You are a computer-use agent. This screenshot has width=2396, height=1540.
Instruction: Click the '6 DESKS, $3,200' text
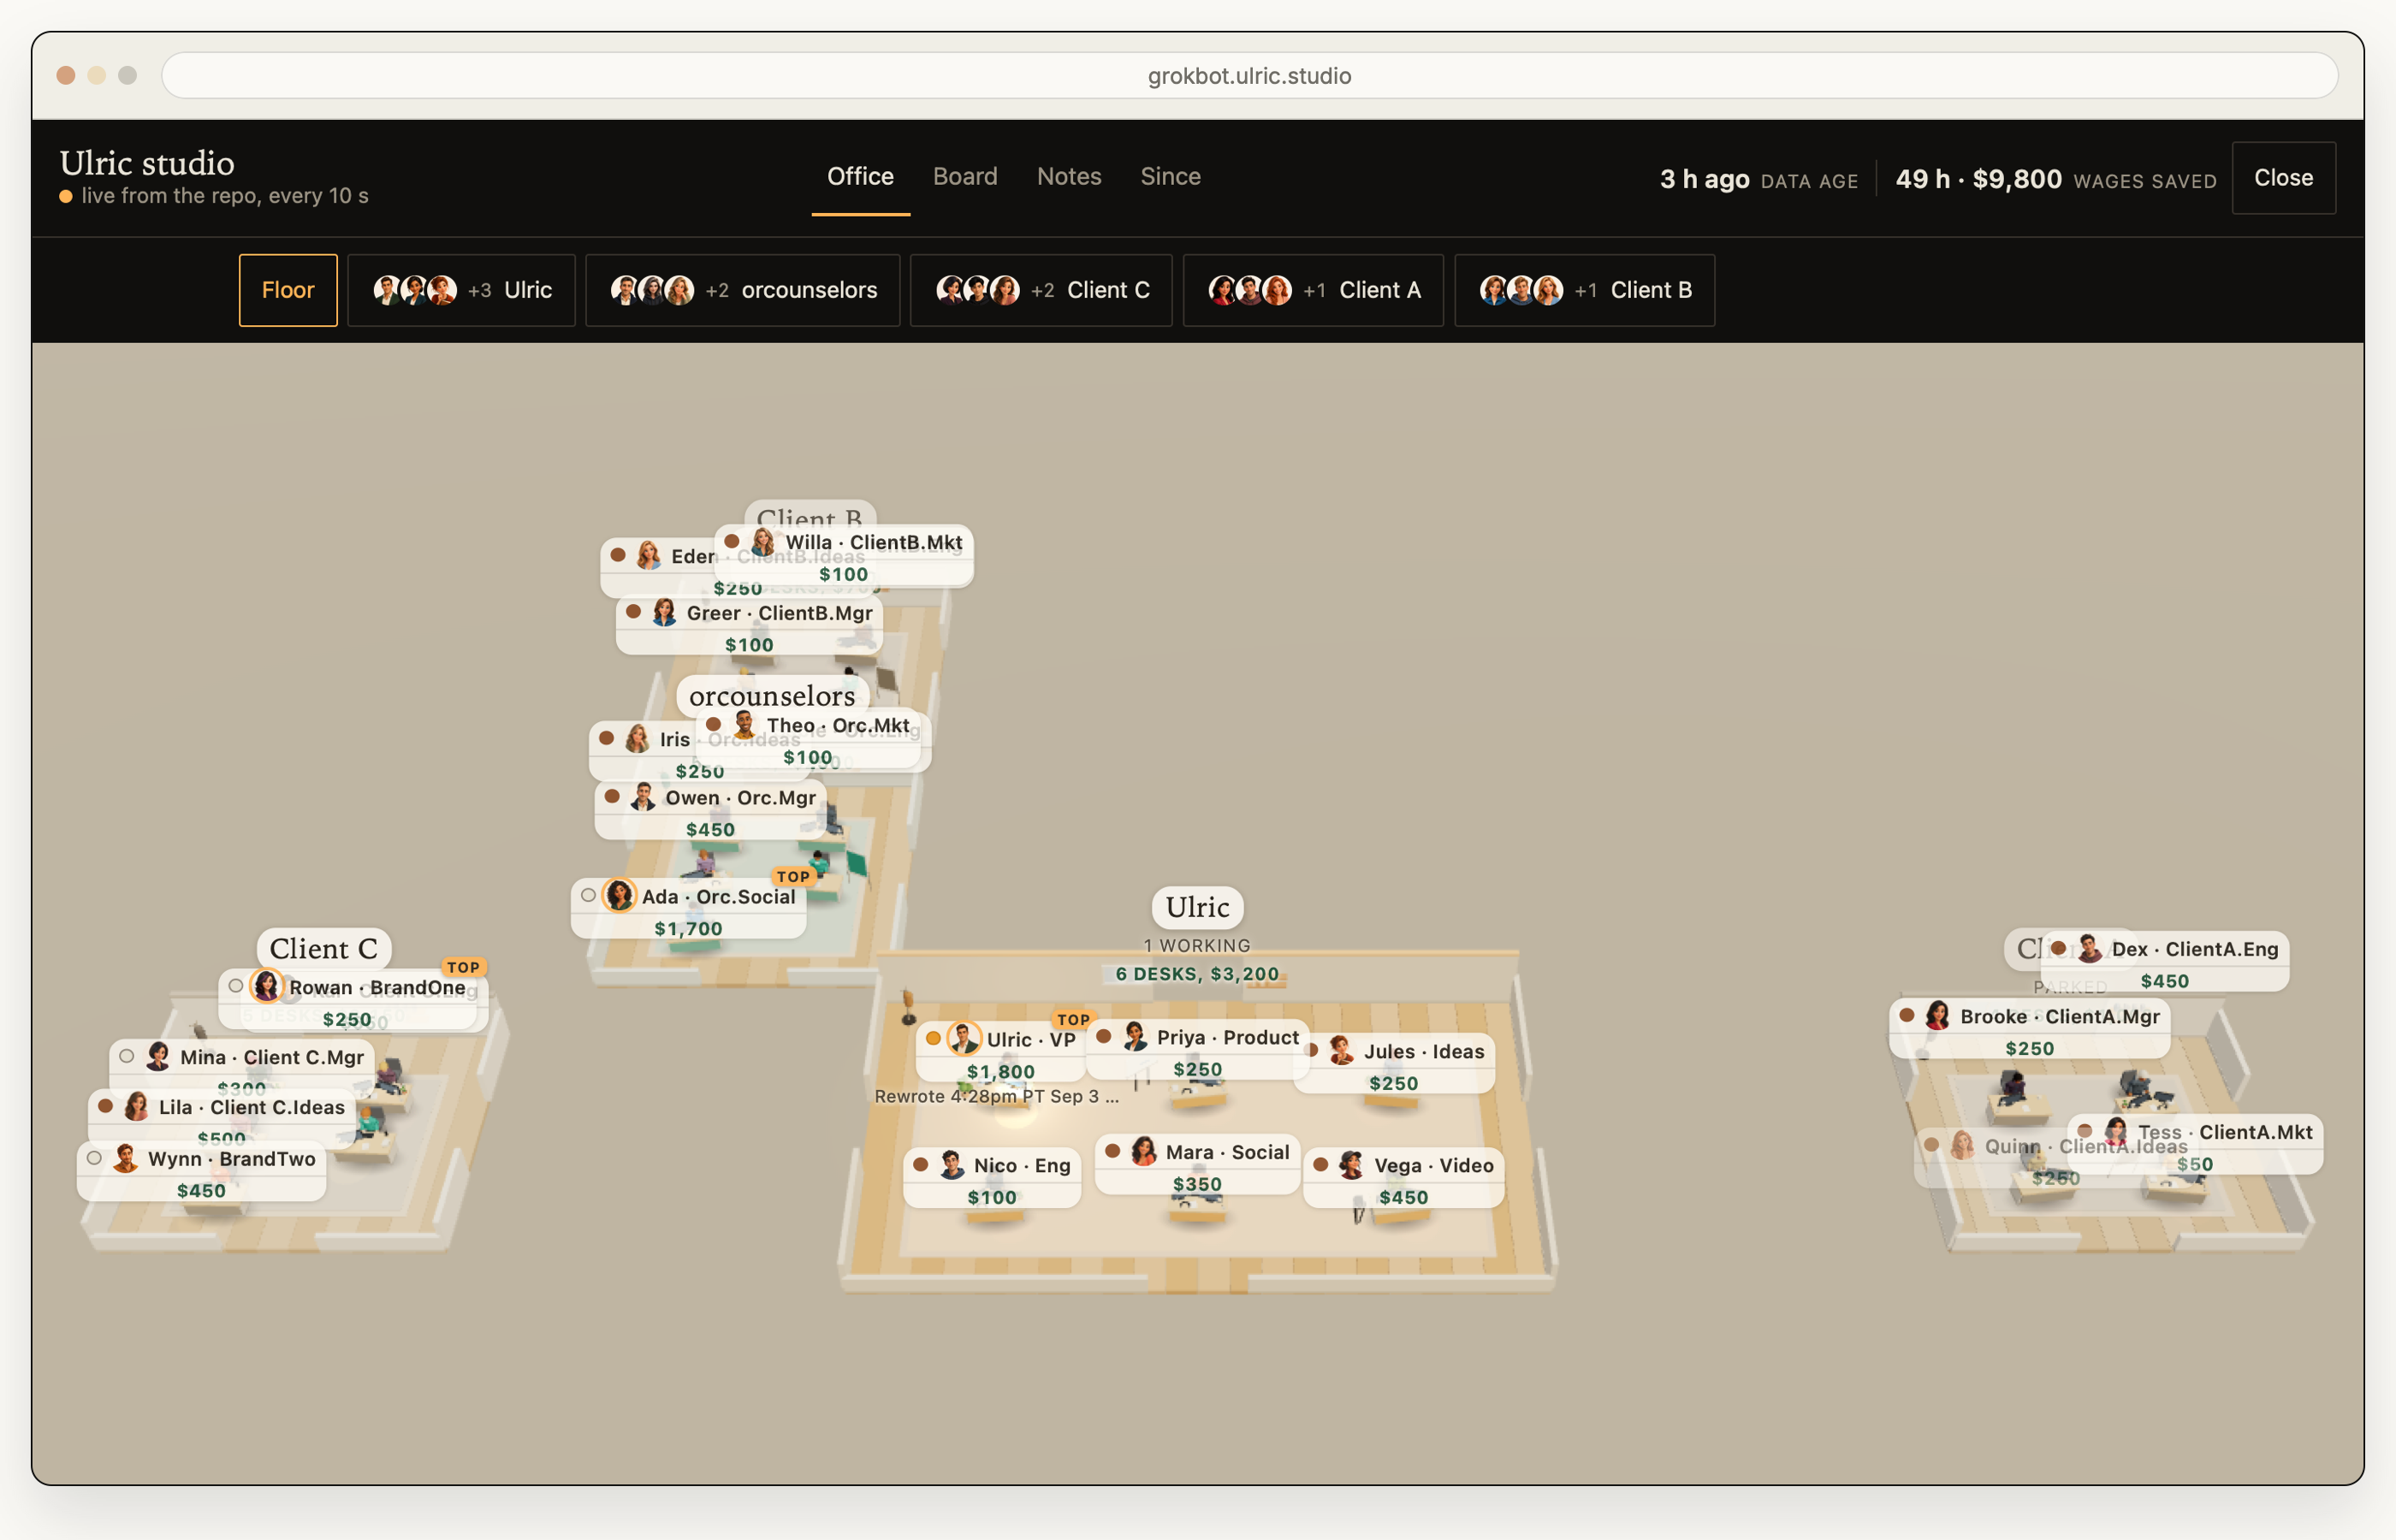(1197, 973)
